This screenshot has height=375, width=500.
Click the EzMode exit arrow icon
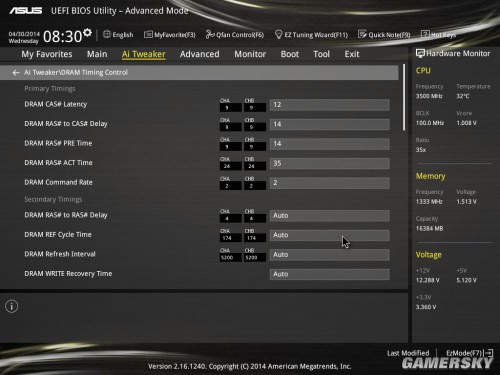tap(489, 353)
